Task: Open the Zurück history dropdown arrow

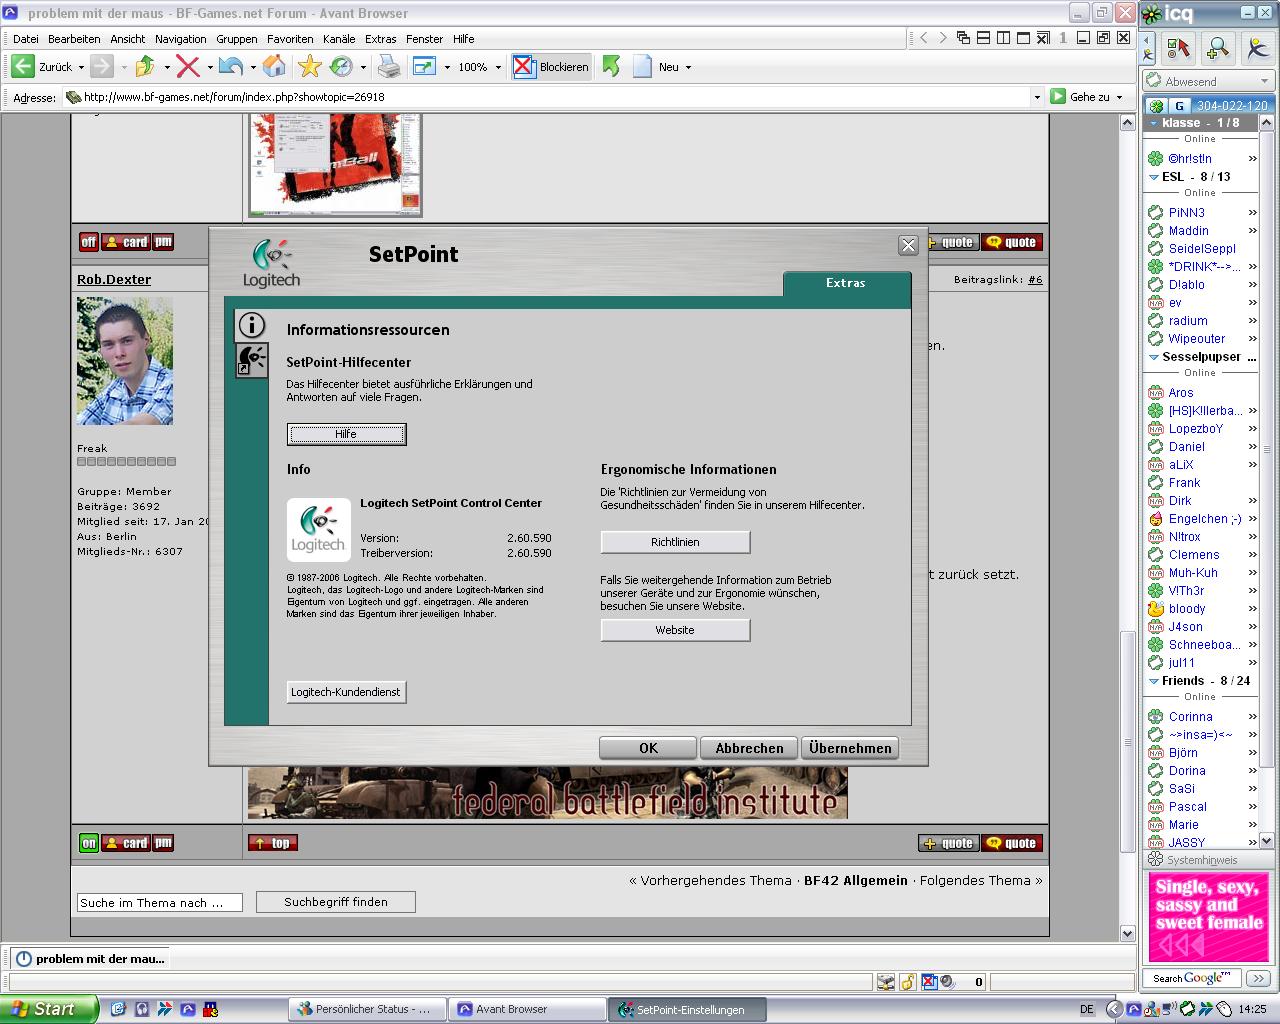Action: coord(81,68)
